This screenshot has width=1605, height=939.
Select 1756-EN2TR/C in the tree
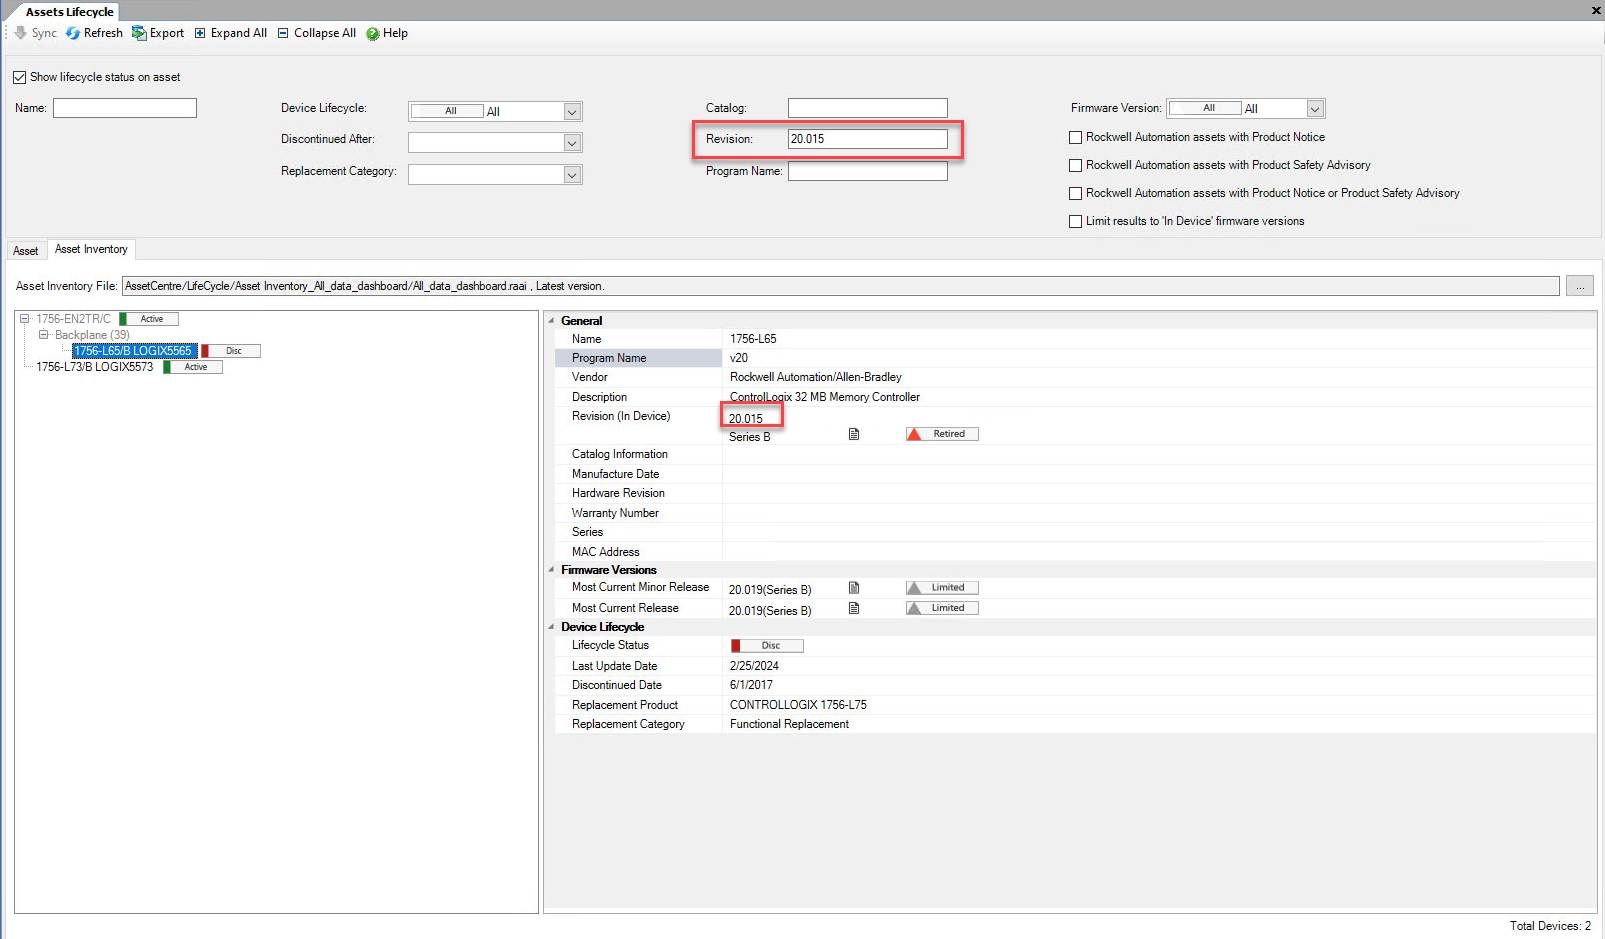(x=73, y=319)
